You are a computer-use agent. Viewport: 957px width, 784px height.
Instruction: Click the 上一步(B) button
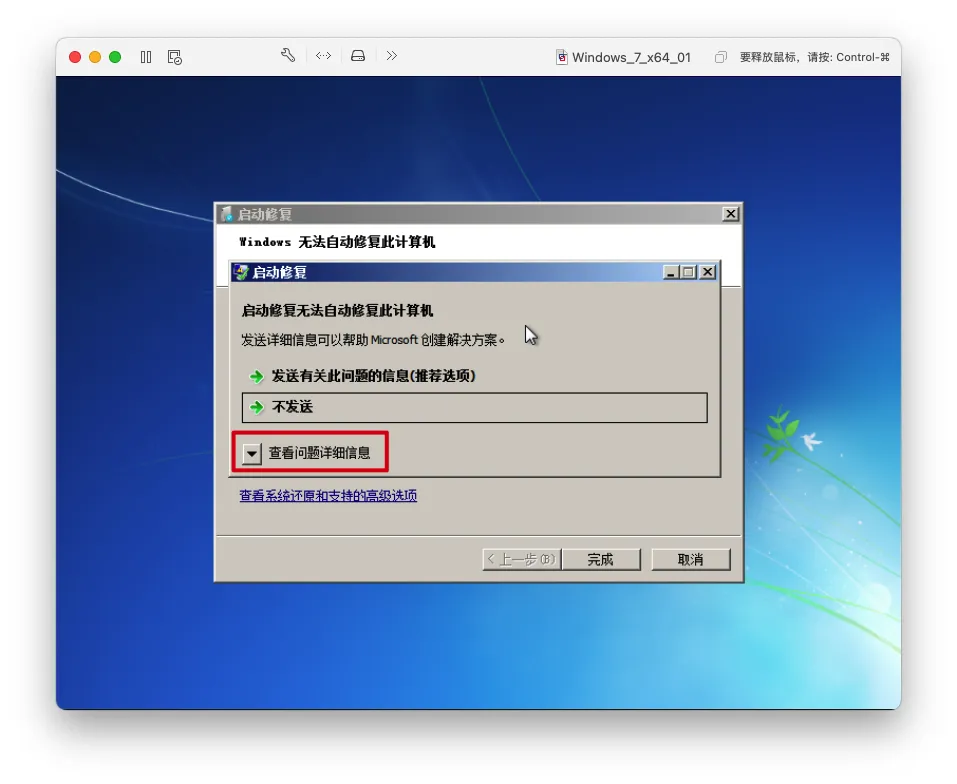click(x=521, y=559)
